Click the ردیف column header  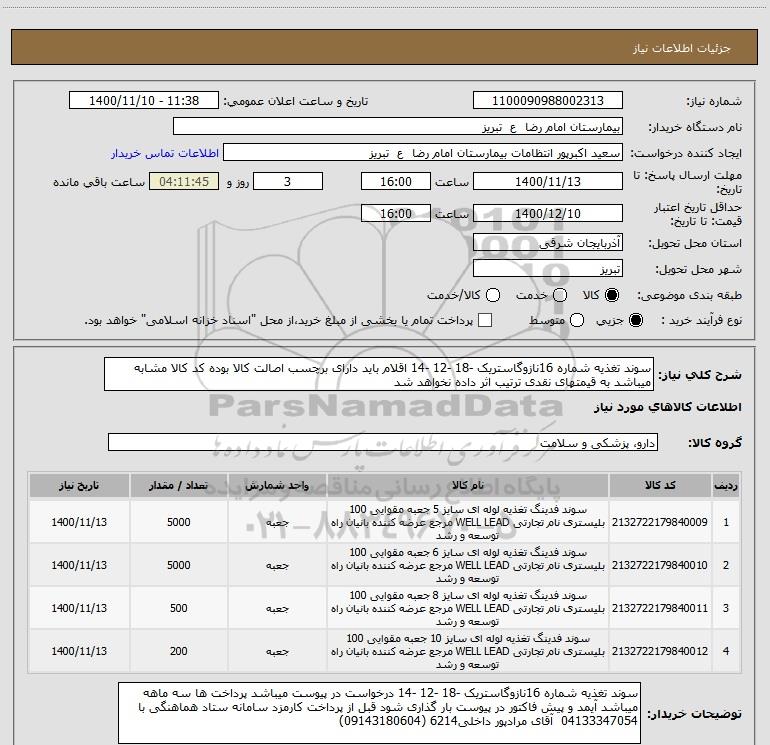[x=726, y=485]
